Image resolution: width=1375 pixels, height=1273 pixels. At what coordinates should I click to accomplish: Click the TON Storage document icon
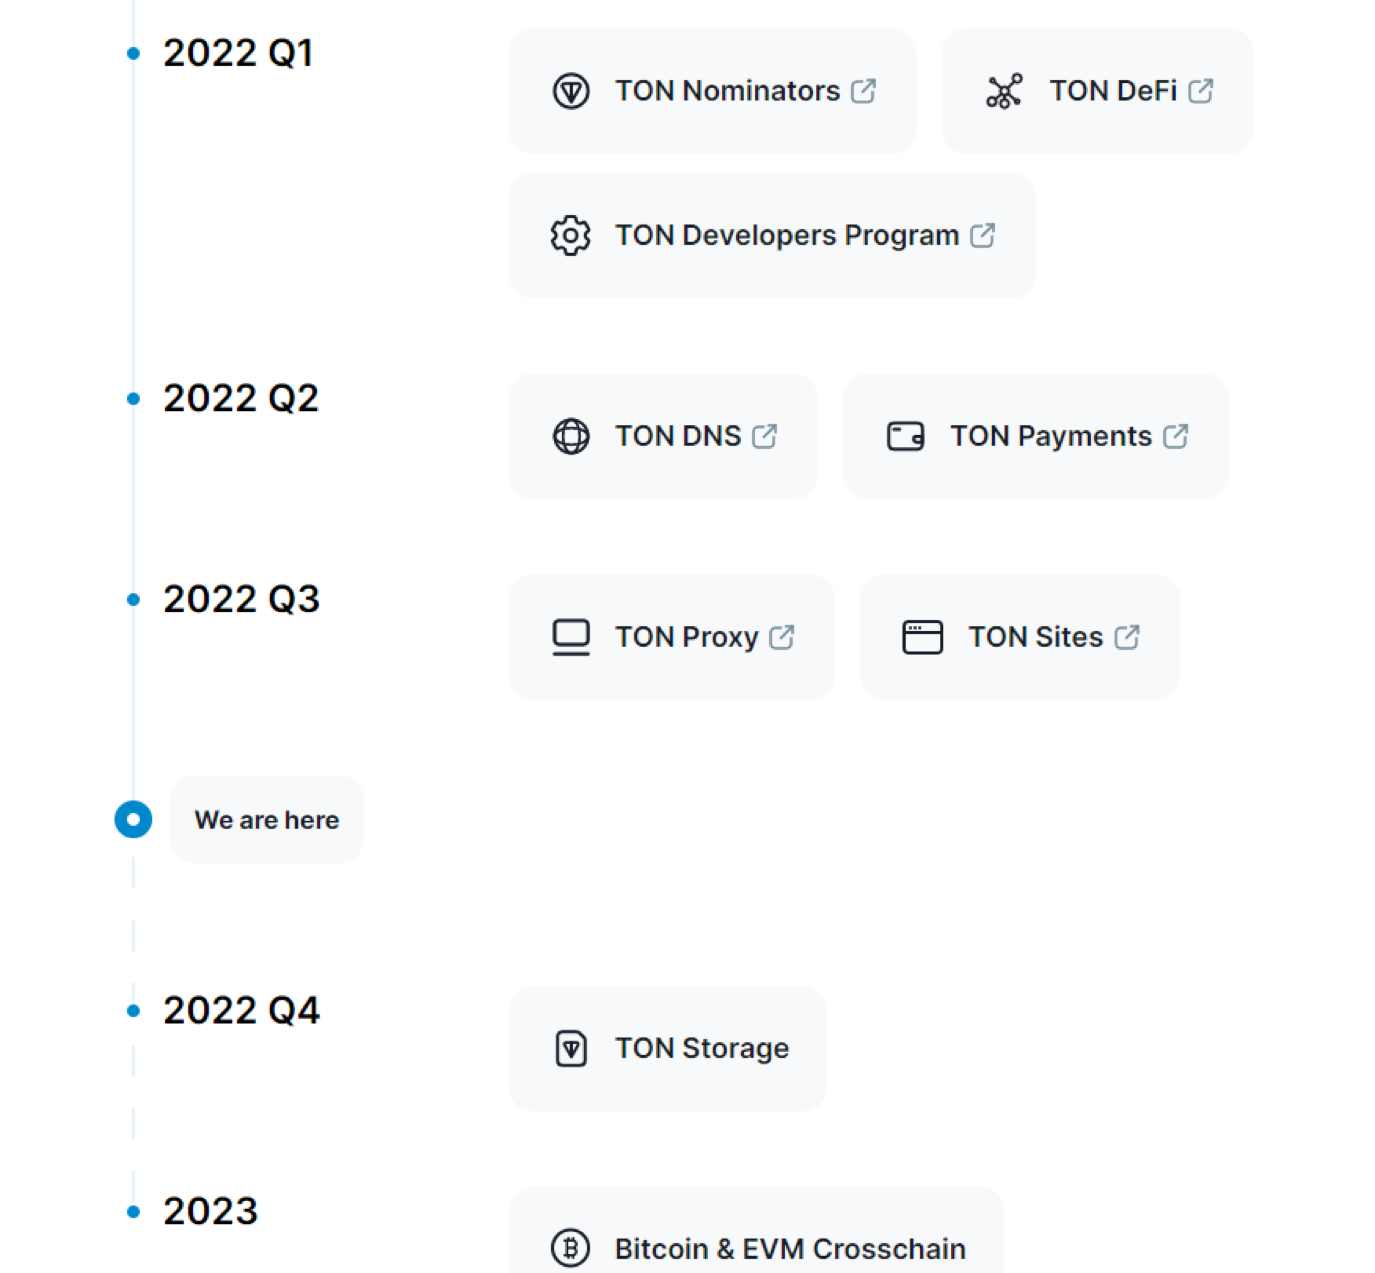571,1048
